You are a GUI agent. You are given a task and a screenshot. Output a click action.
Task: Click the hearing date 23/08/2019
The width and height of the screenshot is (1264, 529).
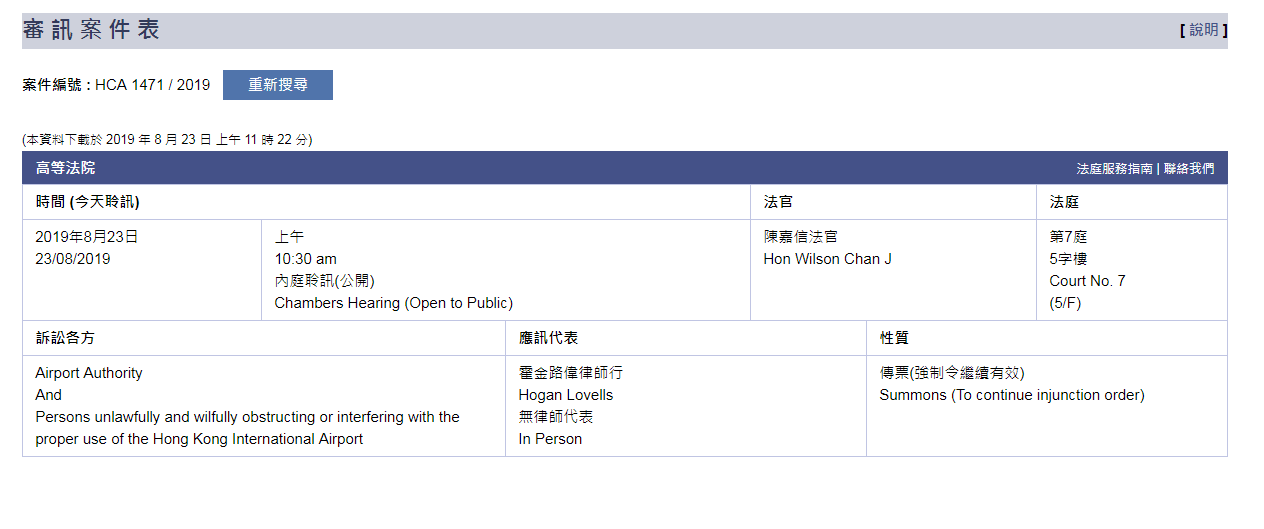(x=73, y=259)
